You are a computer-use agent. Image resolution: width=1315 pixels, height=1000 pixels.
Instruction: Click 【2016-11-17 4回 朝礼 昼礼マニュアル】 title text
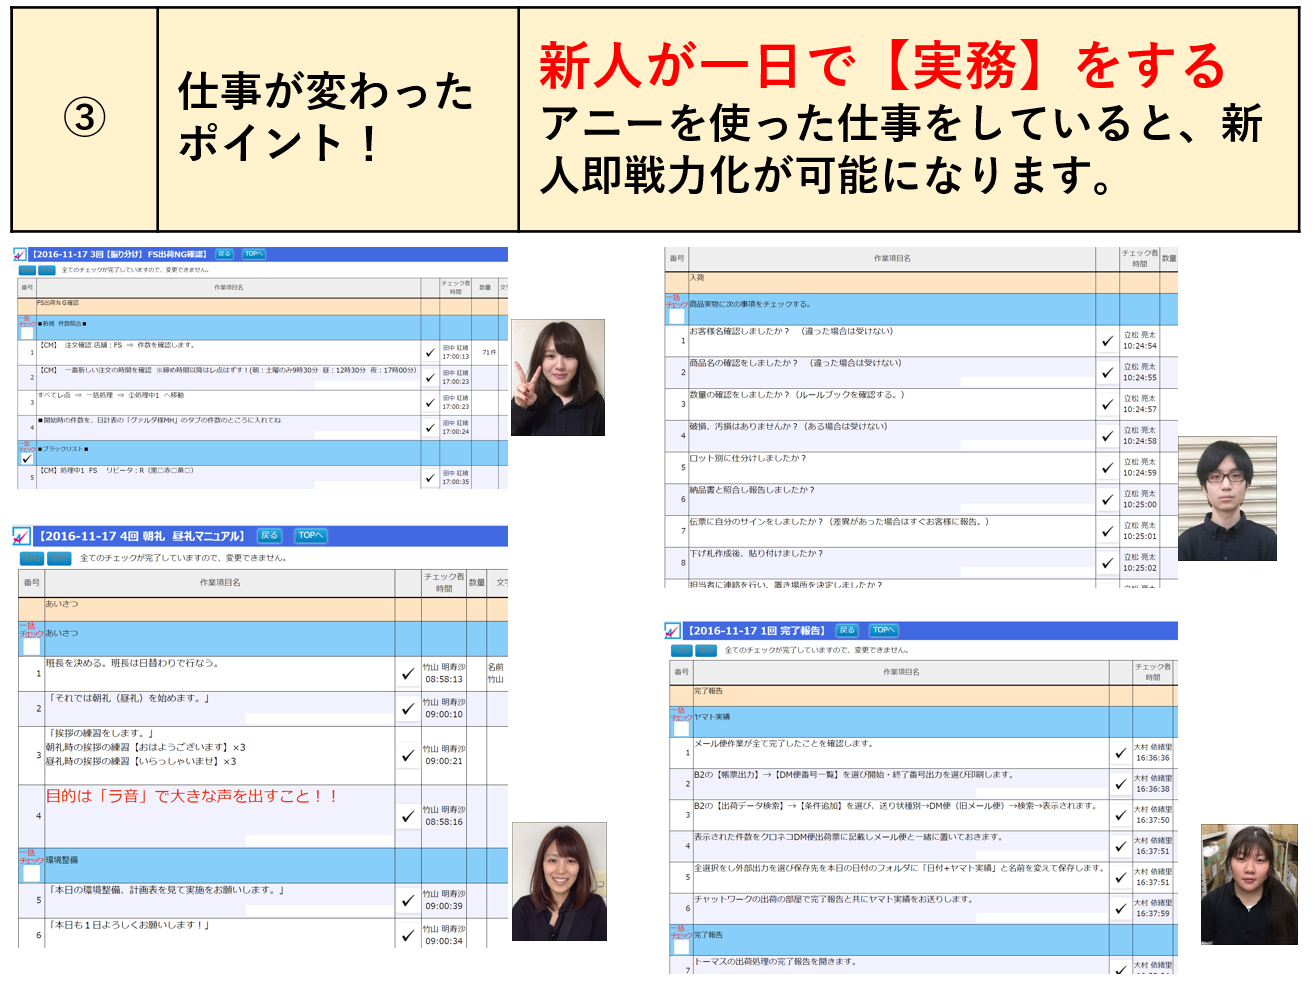142,536
